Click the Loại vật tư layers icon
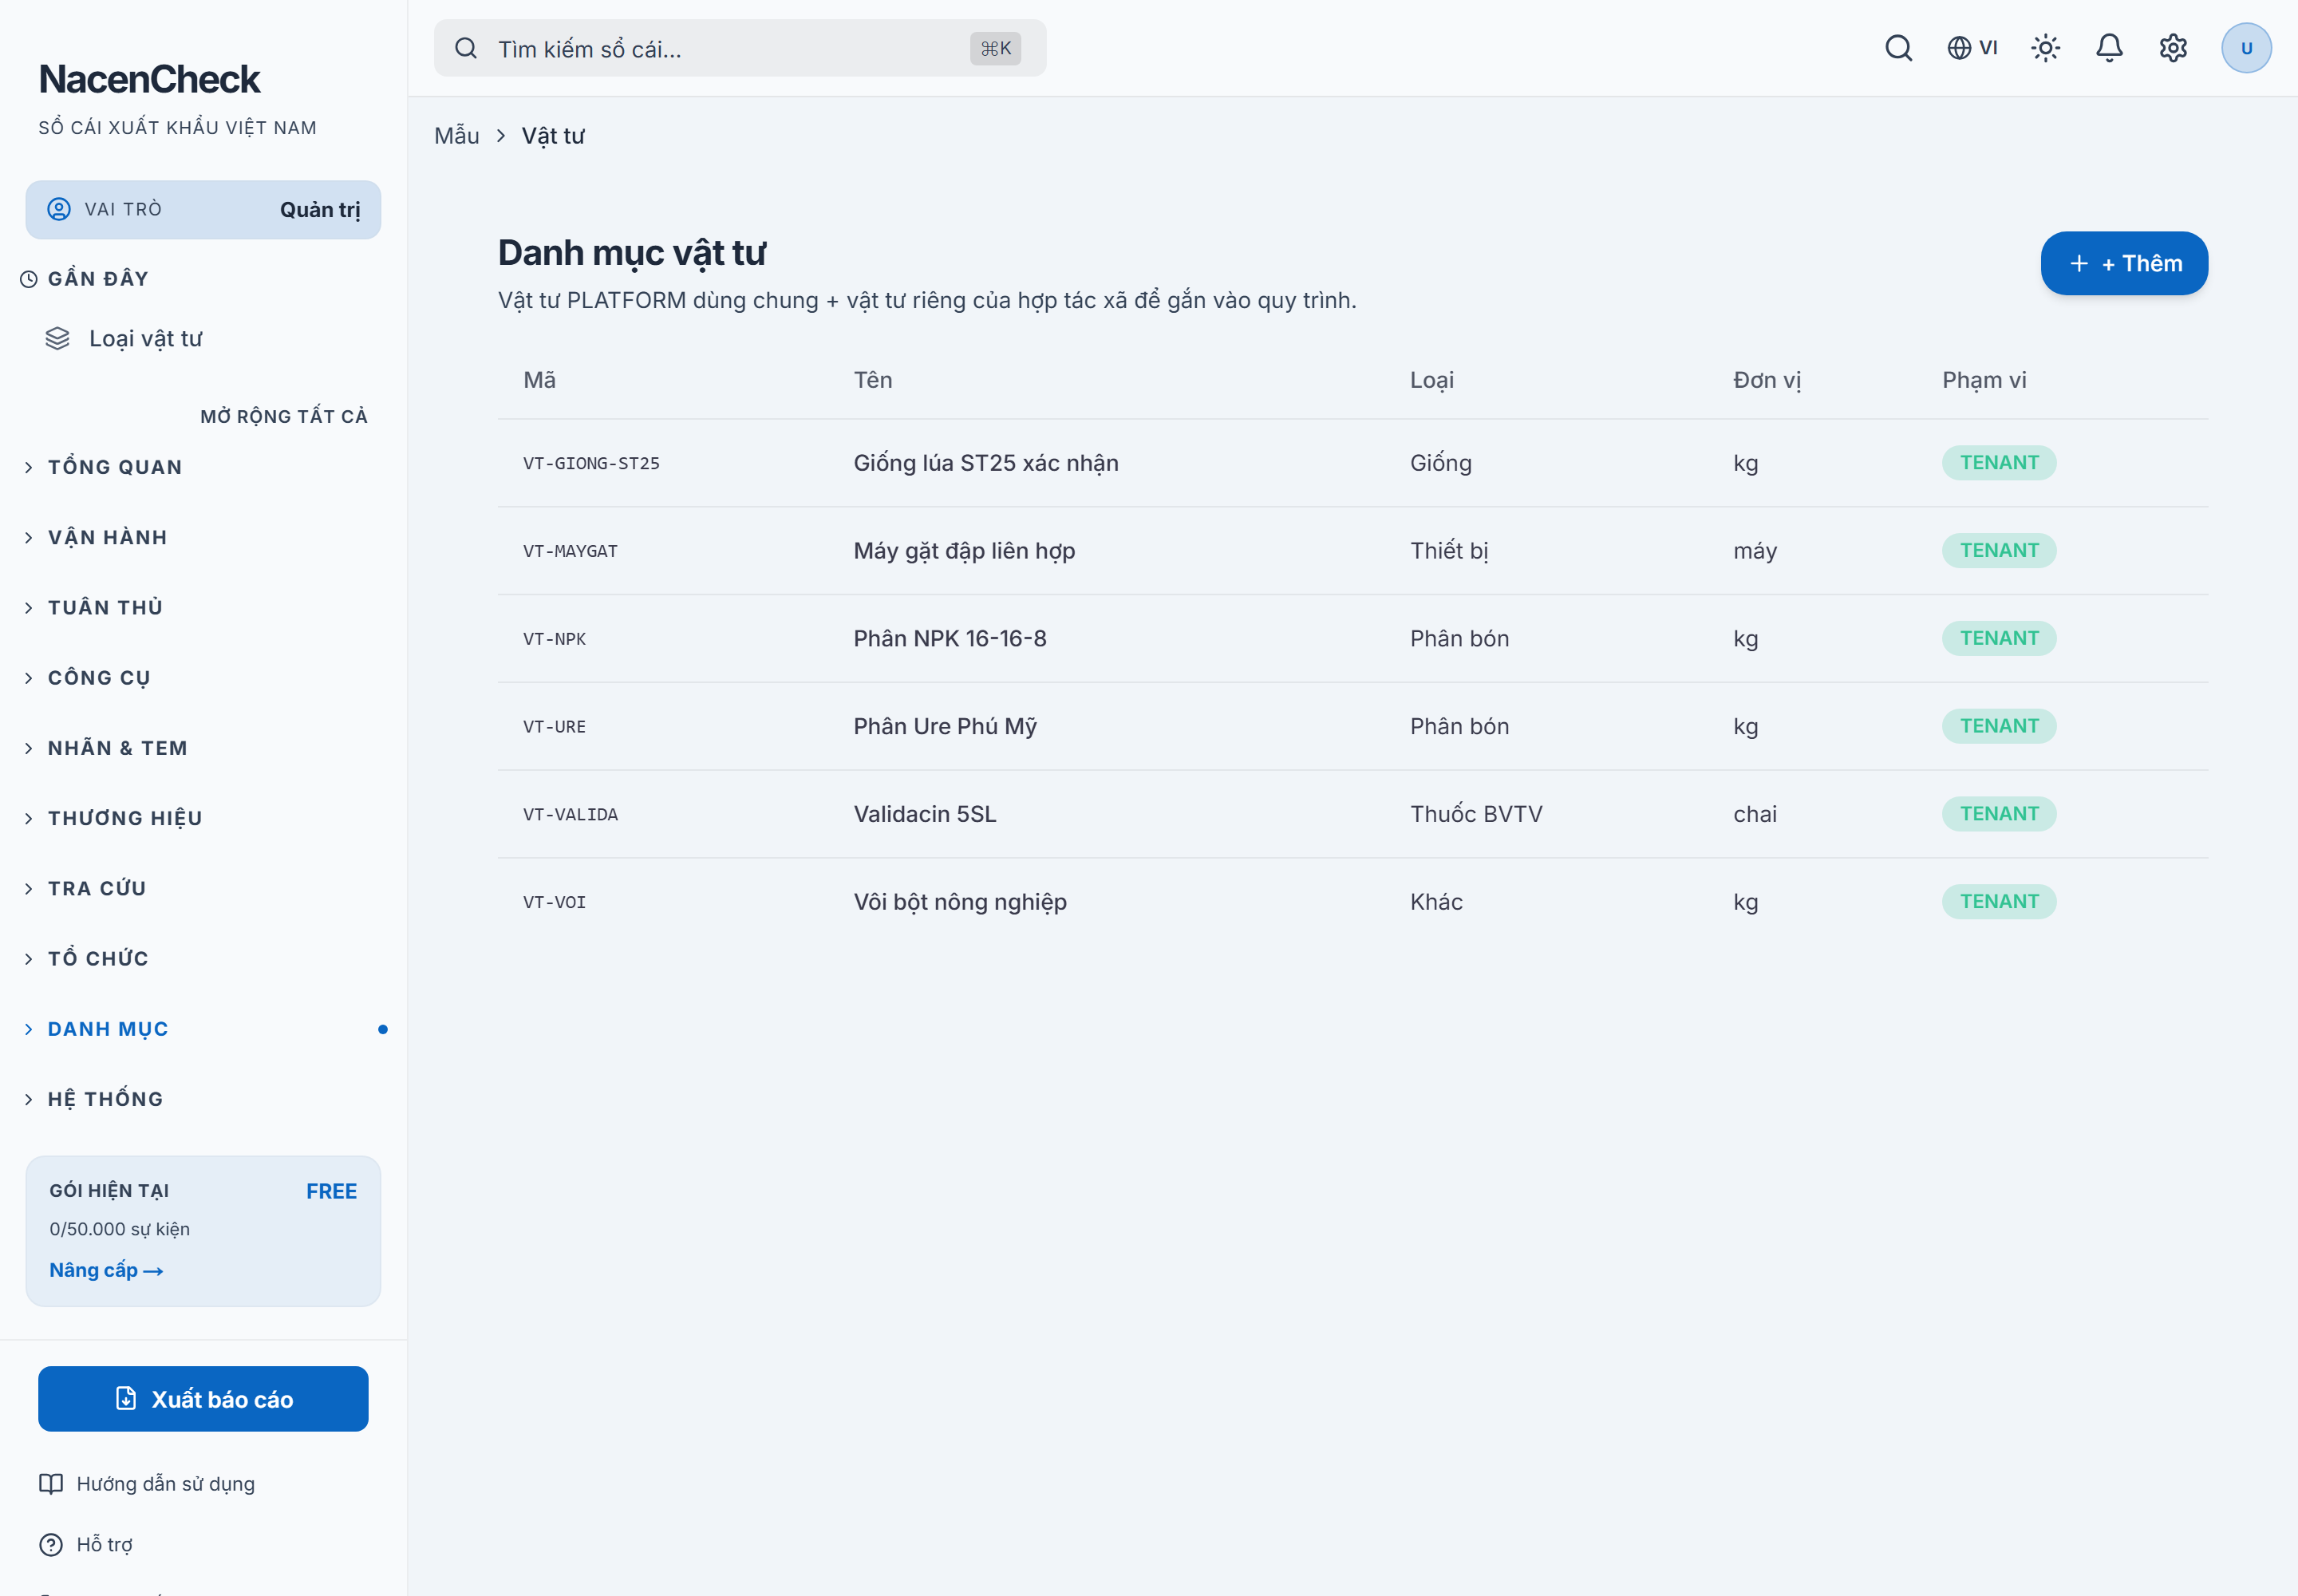Screen dimensions: 2298x1596 [x=57, y=339]
